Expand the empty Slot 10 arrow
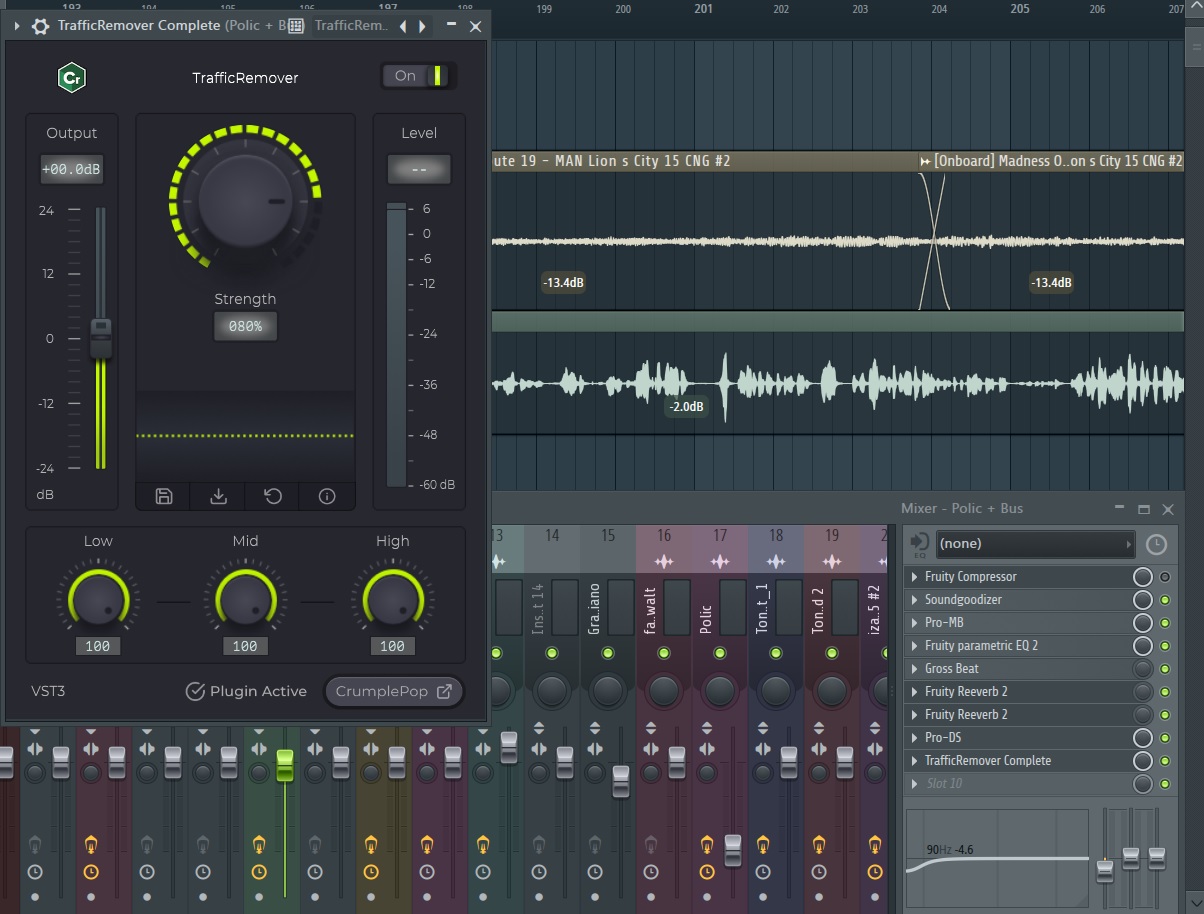 point(915,784)
